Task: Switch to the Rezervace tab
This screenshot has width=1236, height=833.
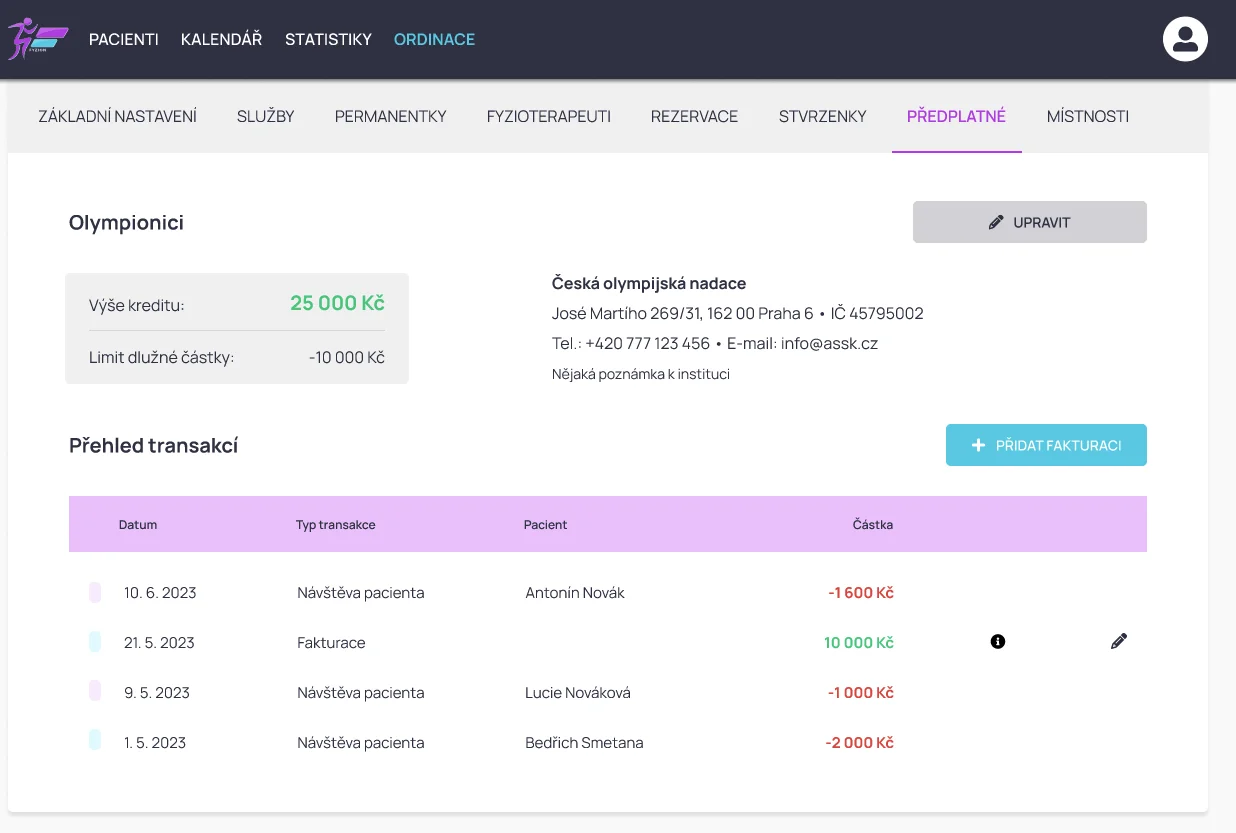Action: coord(694,117)
